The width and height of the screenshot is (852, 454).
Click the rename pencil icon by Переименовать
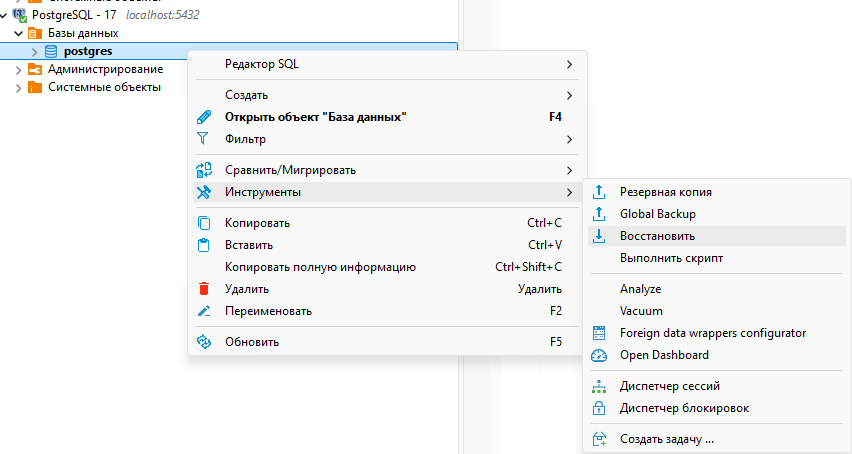click(x=204, y=311)
